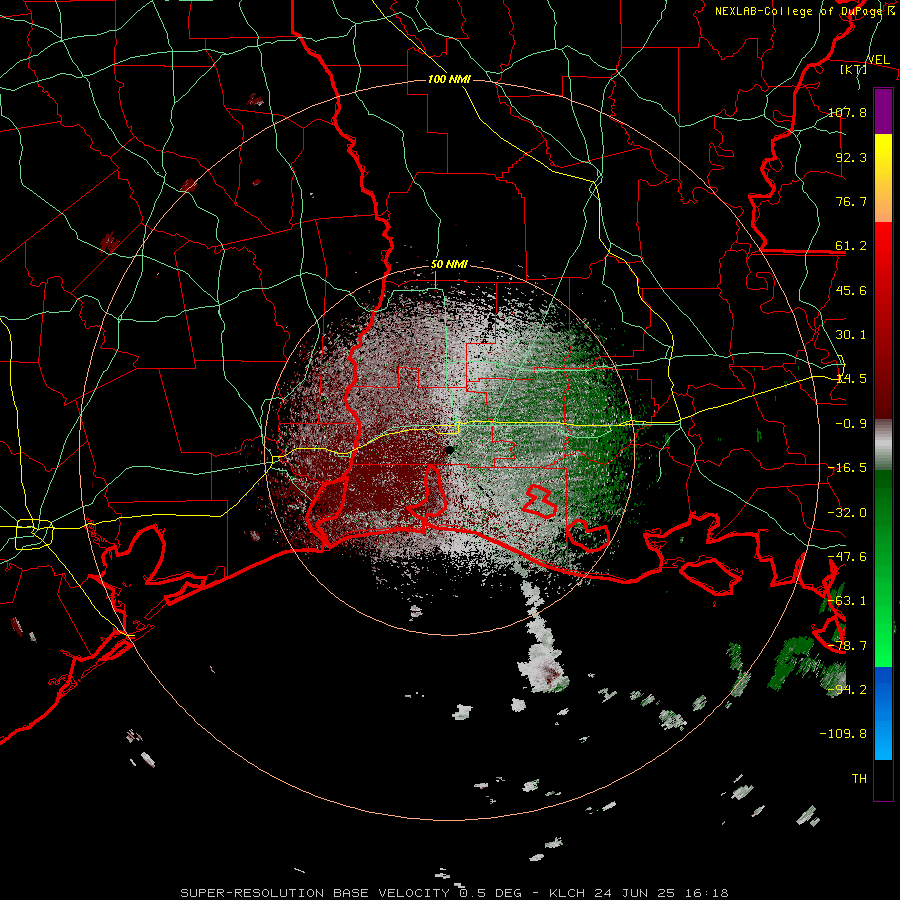Select the 30.1 scale value
900x900 pixels.
tap(851, 335)
